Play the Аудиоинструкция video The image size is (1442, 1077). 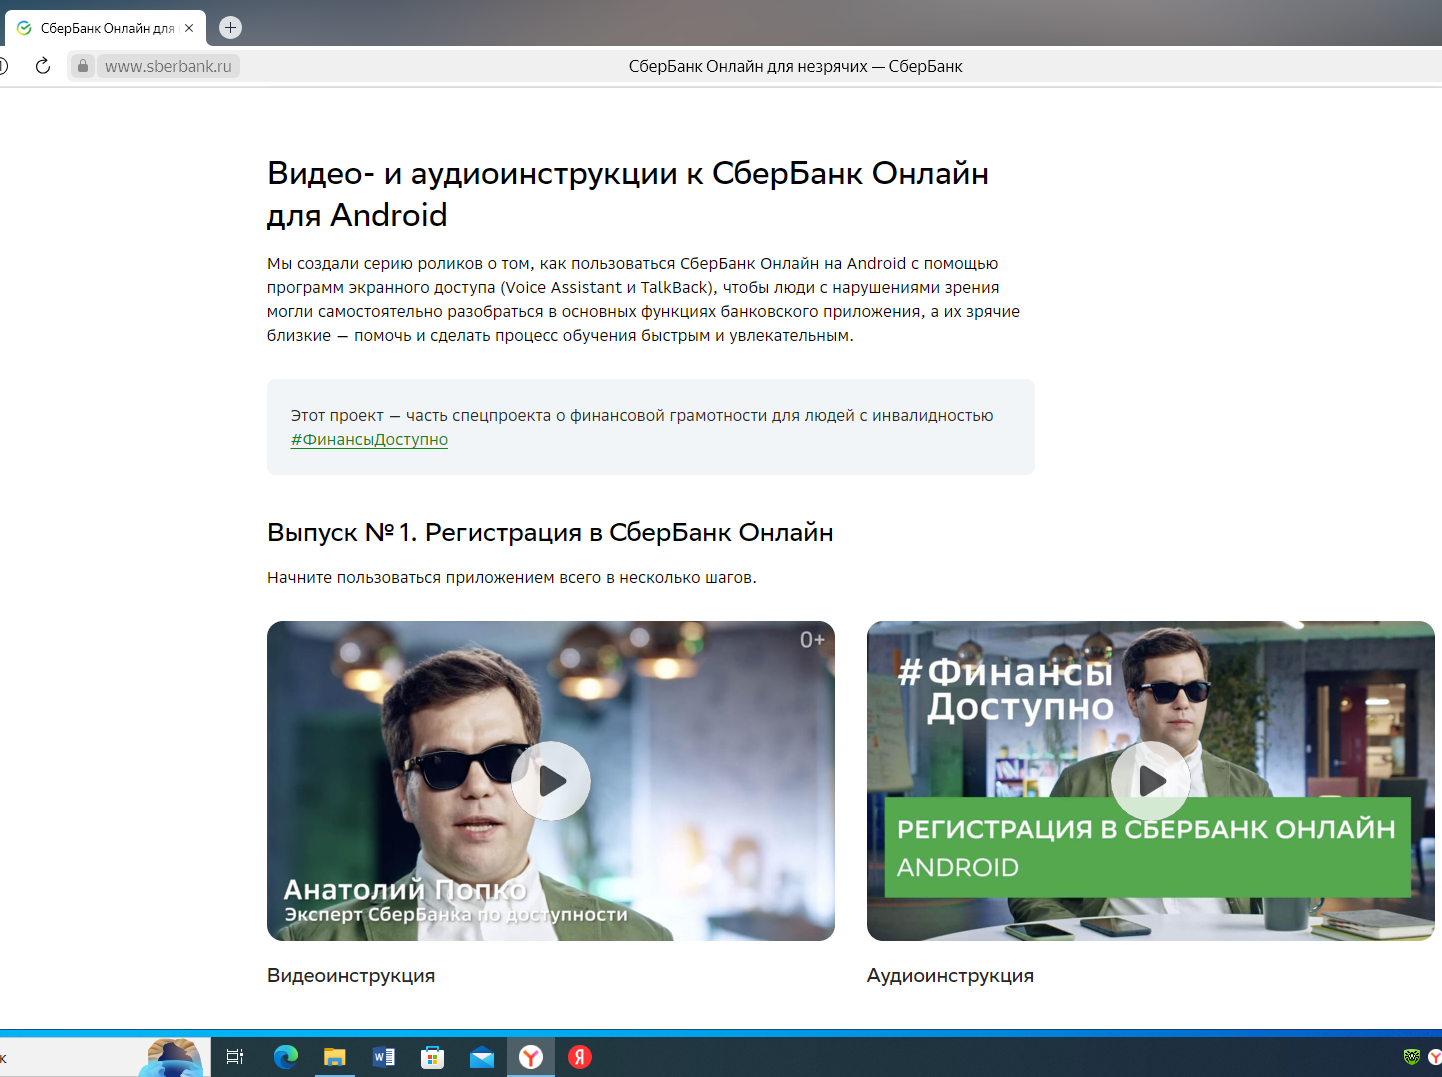1150,781
